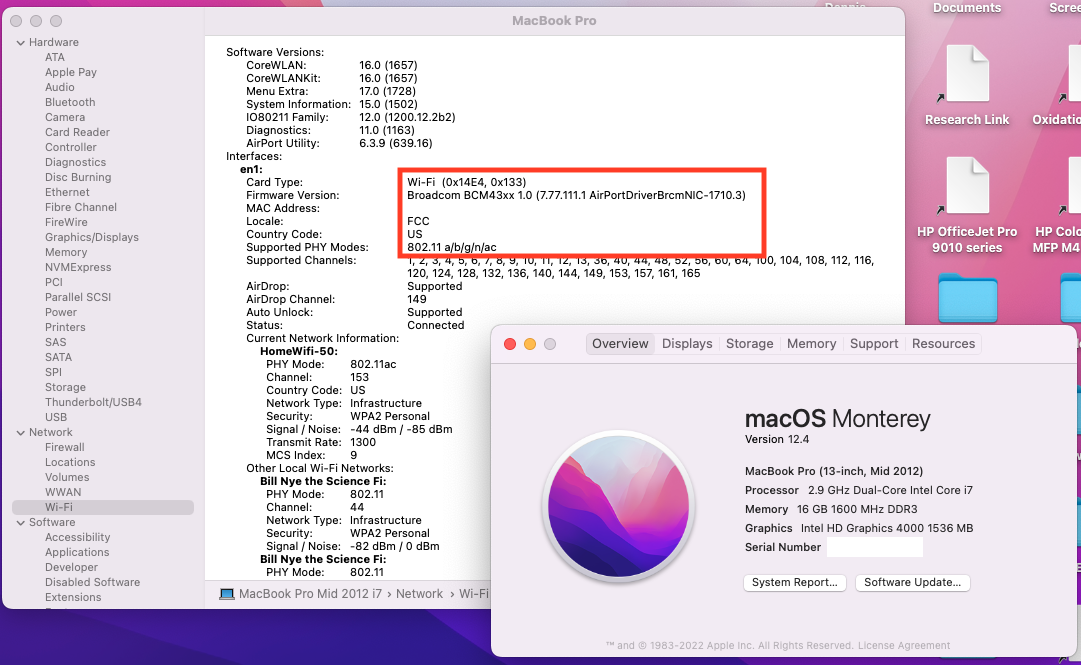Select Fibre Channel in the sidebar

(81, 207)
